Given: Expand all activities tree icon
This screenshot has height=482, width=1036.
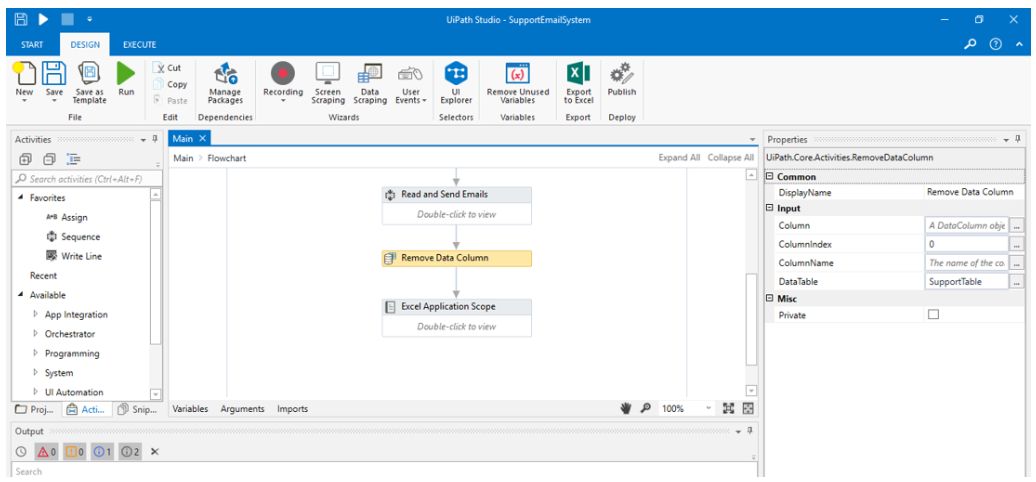Looking at the screenshot, I should (x=24, y=159).
